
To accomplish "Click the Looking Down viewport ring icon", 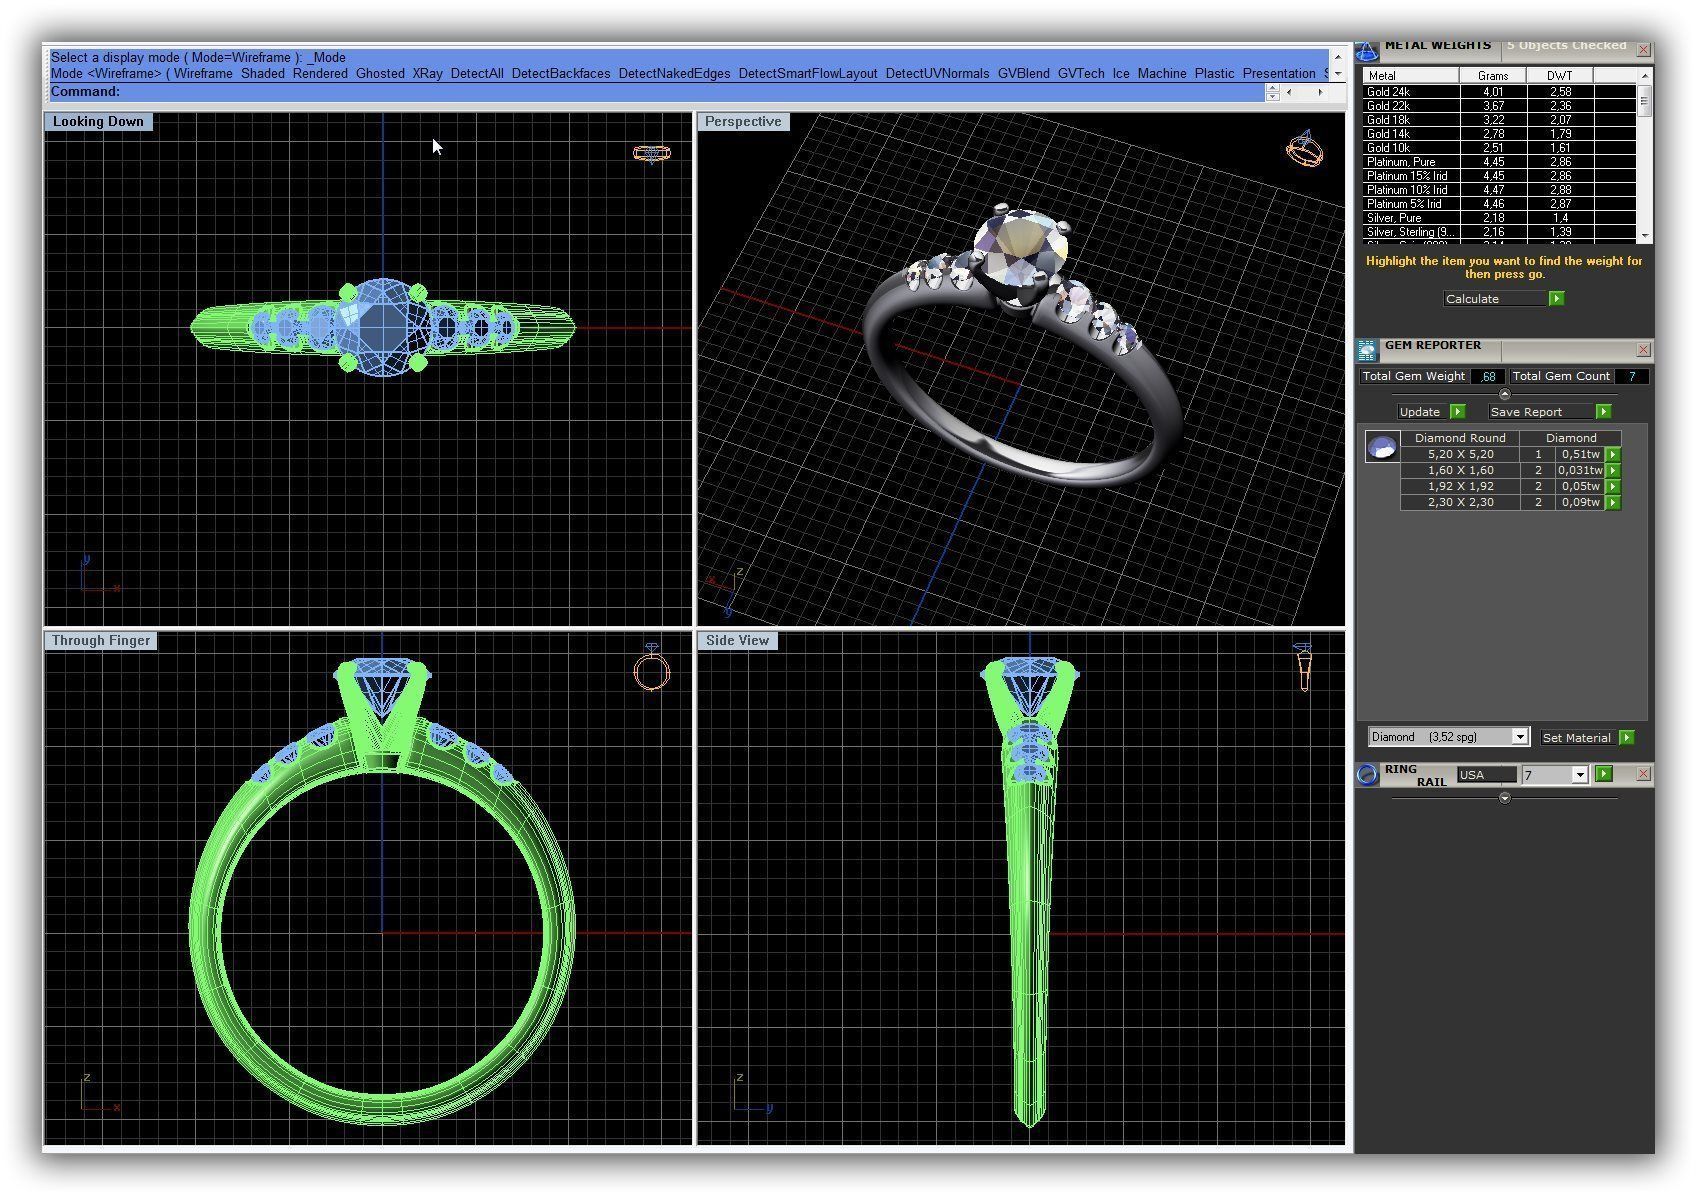I will click(x=651, y=153).
